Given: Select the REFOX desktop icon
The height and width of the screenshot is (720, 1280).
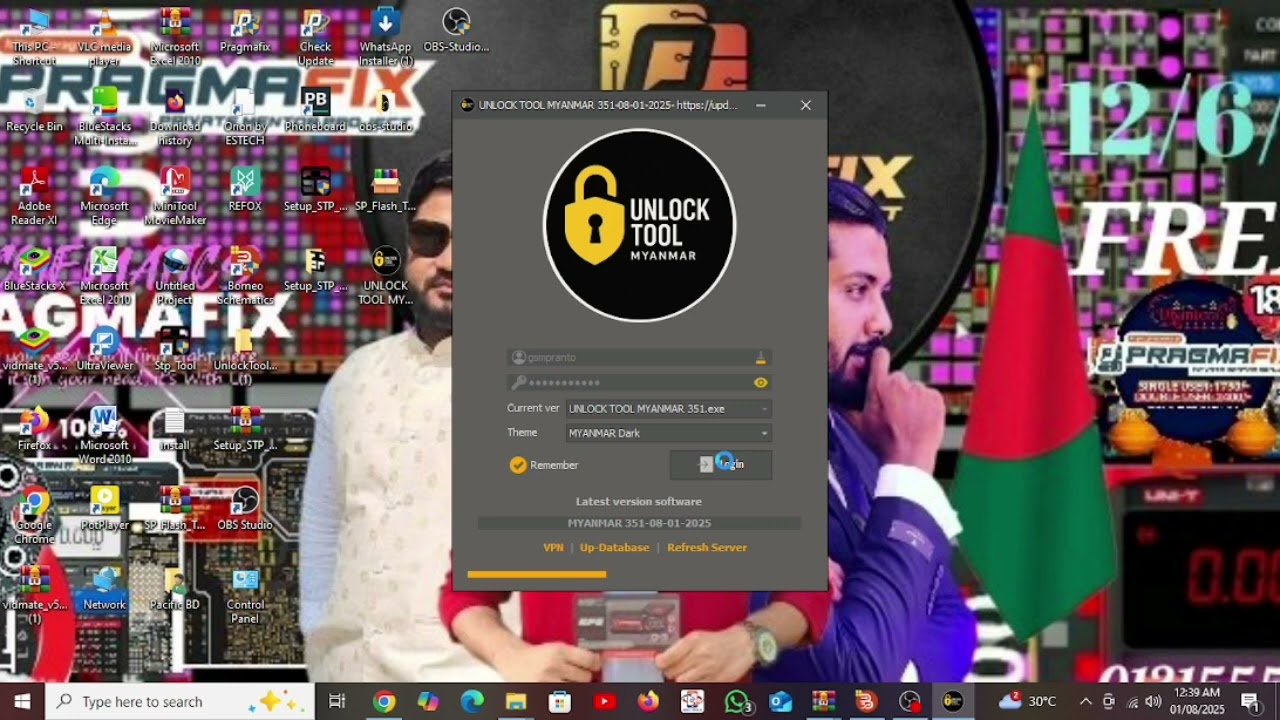Looking at the screenshot, I should [245, 189].
